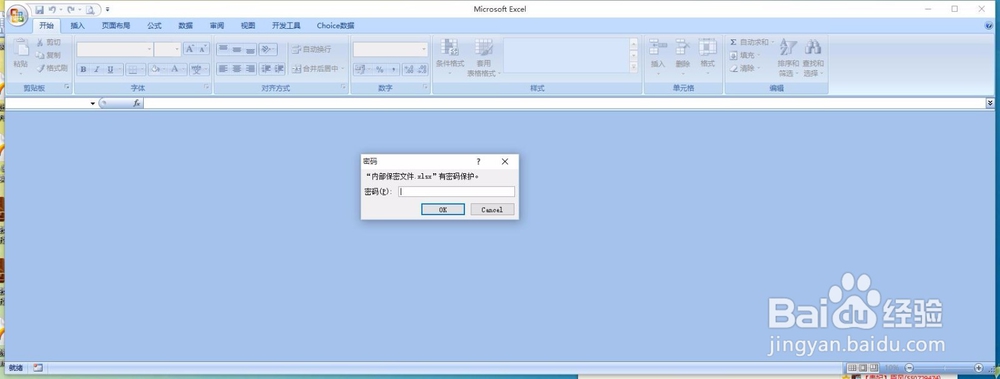
Task: Click the 查找和选择 binoculars button
Action: point(812,57)
